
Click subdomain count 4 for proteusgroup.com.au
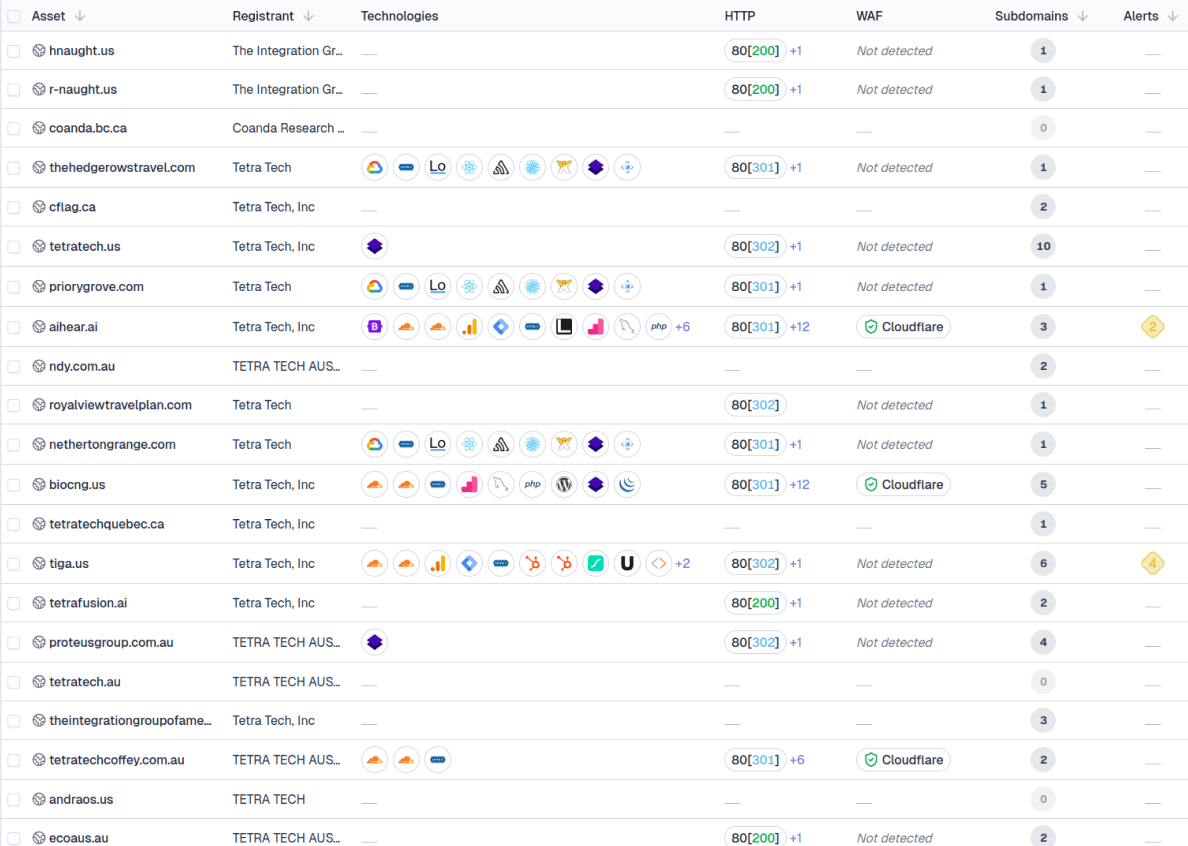[1043, 642]
